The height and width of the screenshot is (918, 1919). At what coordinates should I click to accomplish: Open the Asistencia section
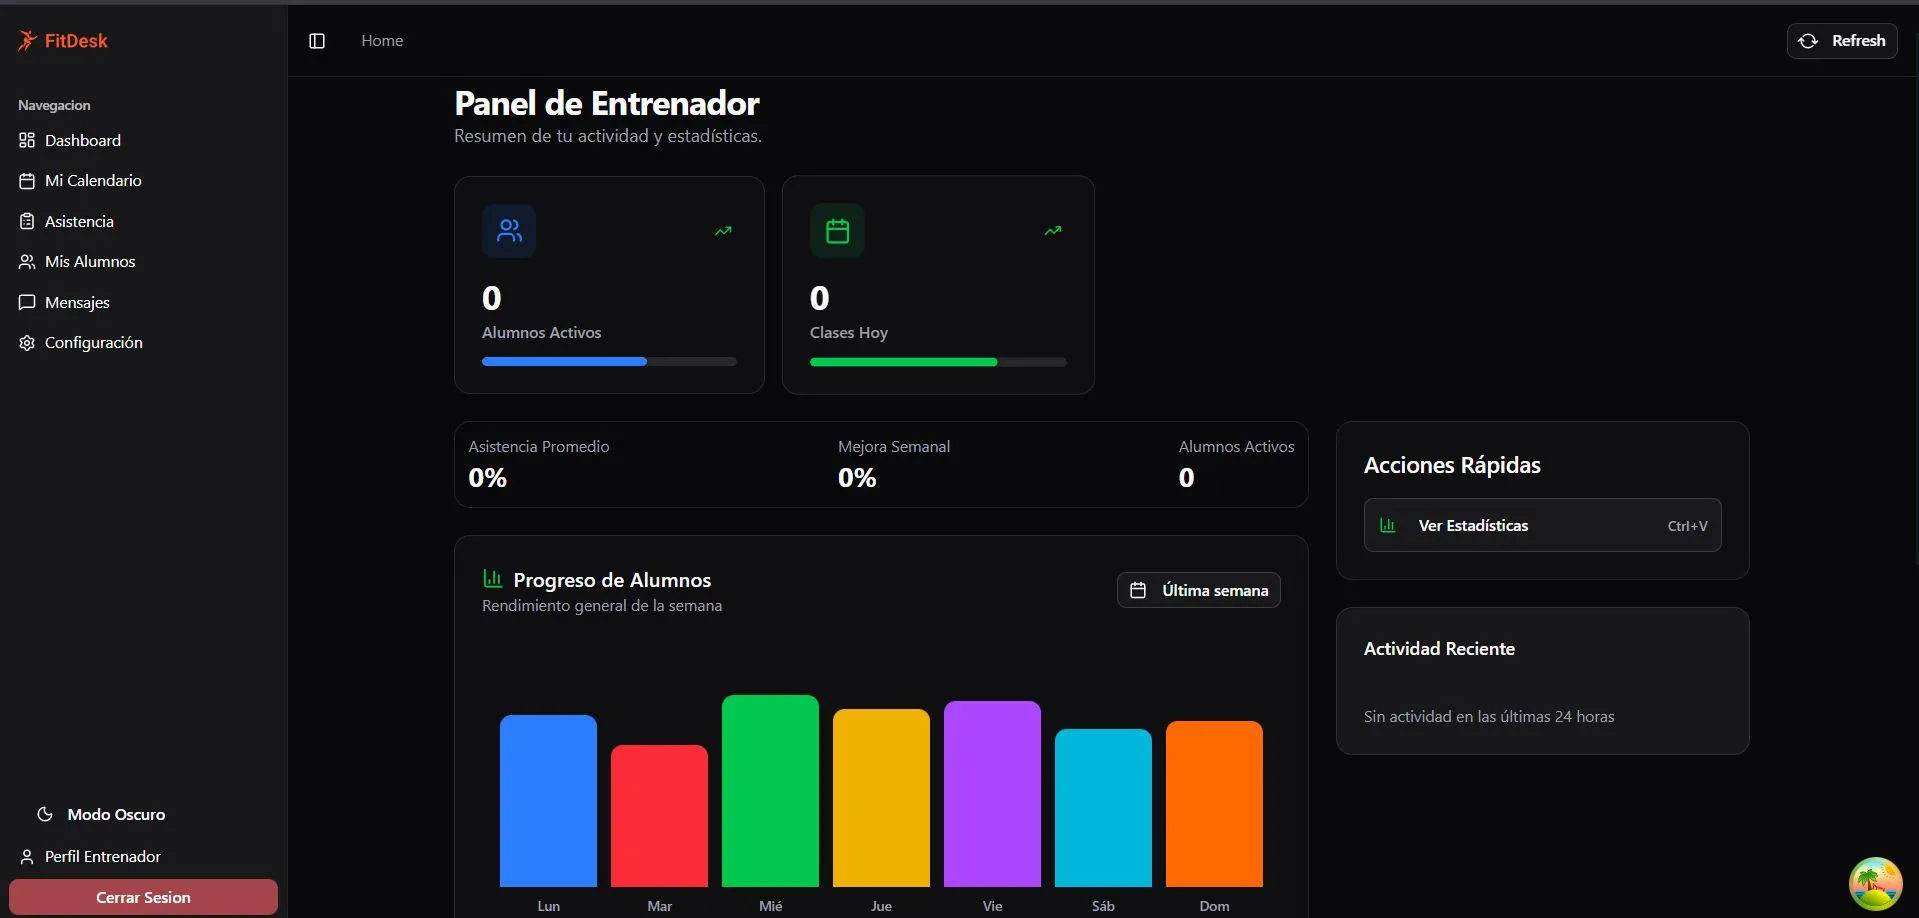tap(79, 221)
